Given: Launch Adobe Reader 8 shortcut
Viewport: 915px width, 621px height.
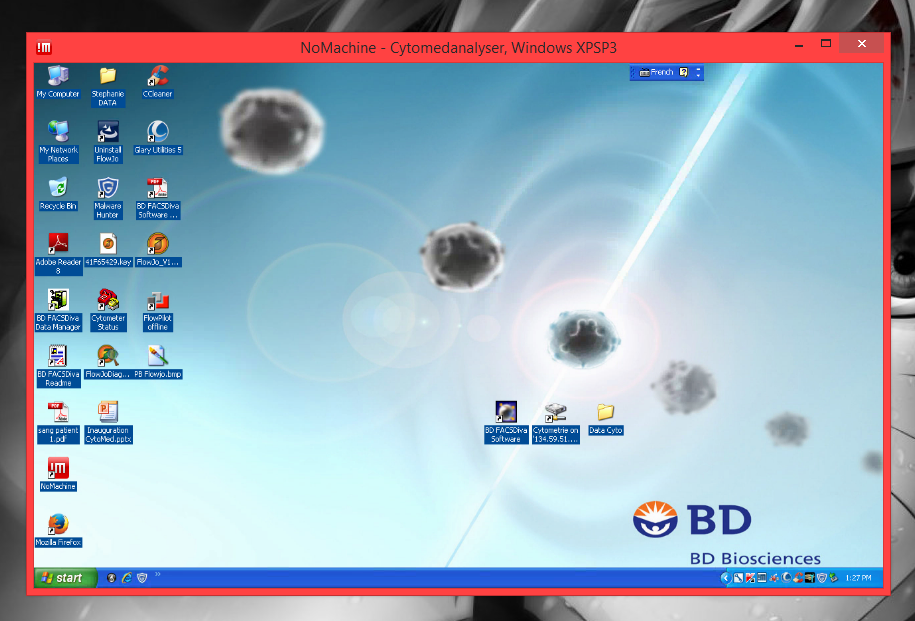Looking at the screenshot, I should tap(58, 254).
